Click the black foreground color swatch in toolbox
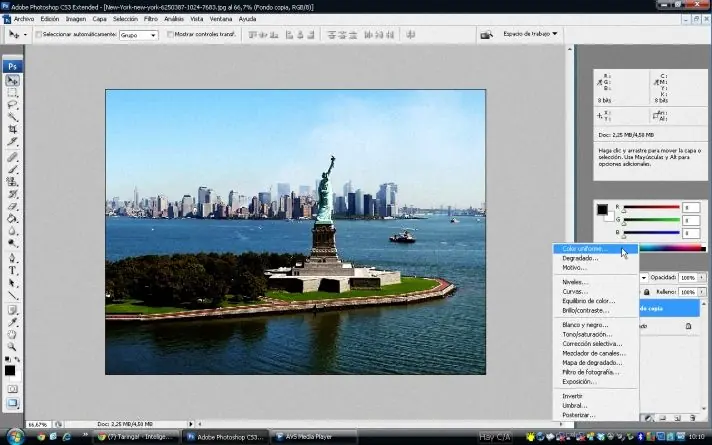The height and width of the screenshot is (445, 712). pyautogui.click(x=10, y=368)
